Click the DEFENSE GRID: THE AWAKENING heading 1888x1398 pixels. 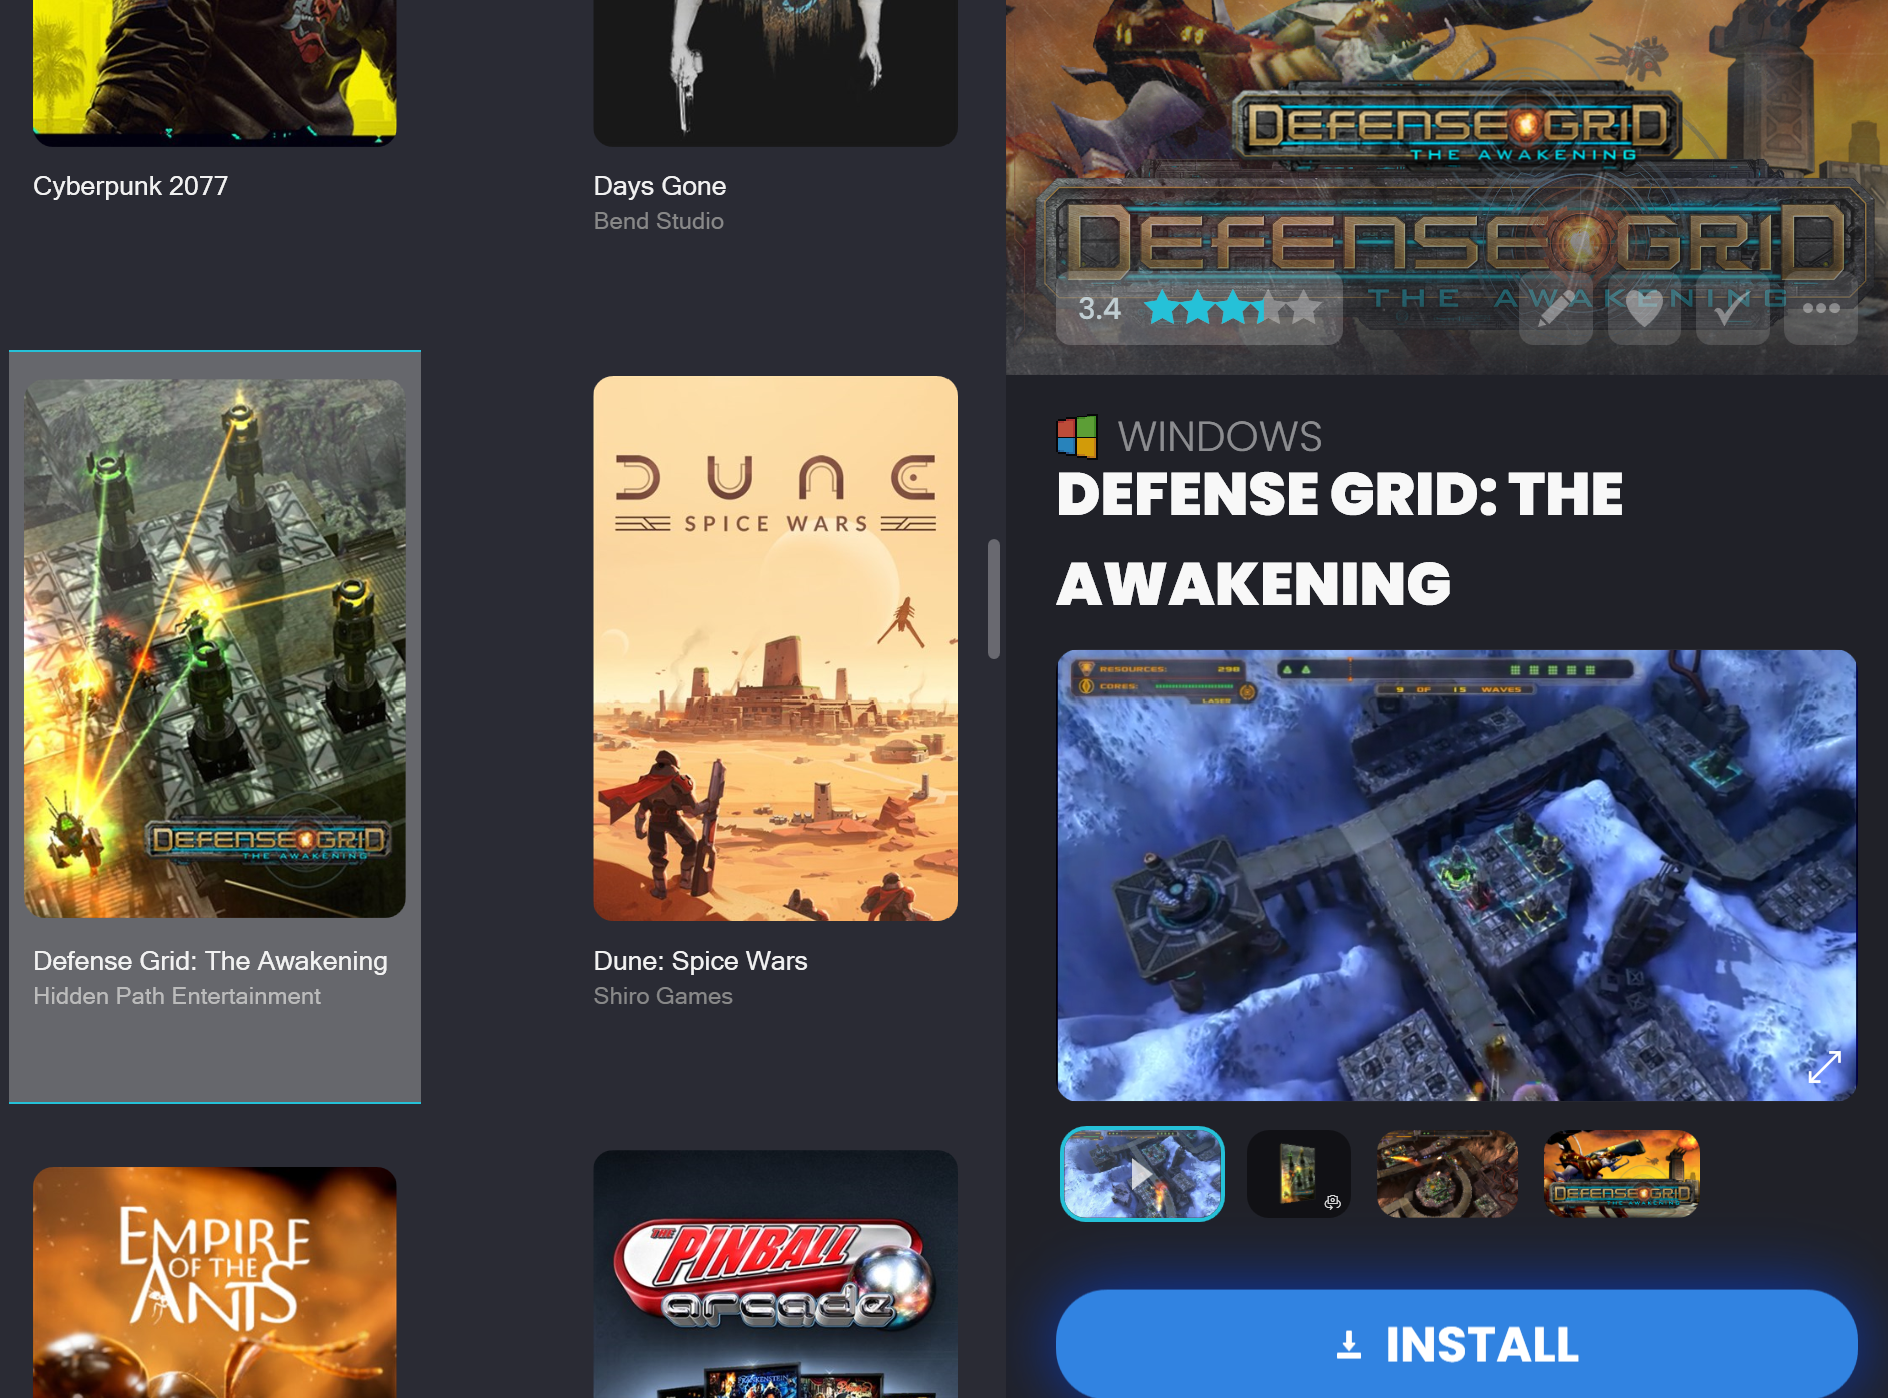1340,539
